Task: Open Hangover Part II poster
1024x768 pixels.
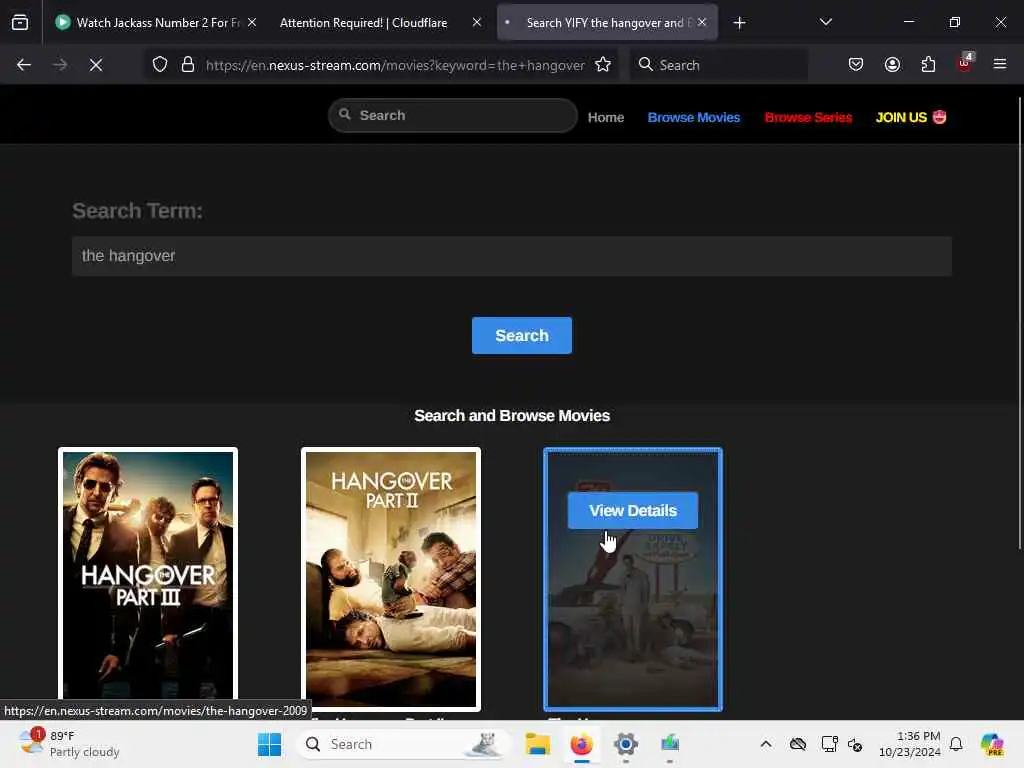Action: coord(391,579)
